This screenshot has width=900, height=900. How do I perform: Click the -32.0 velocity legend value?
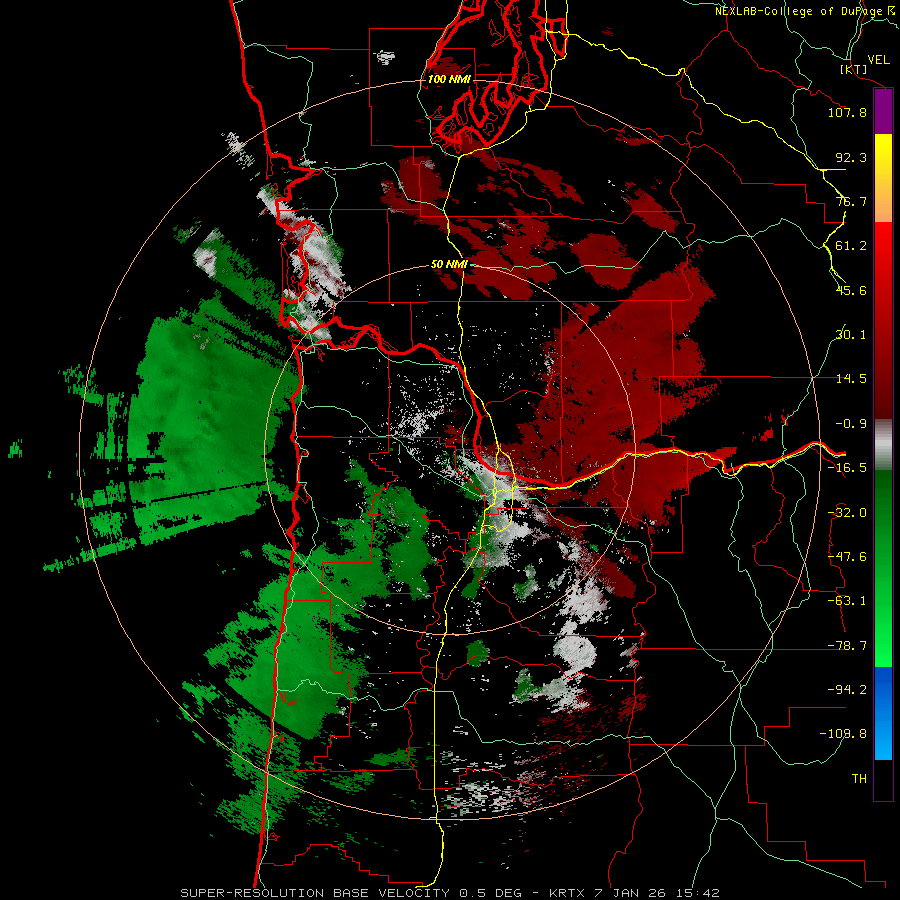pos(847,513)
